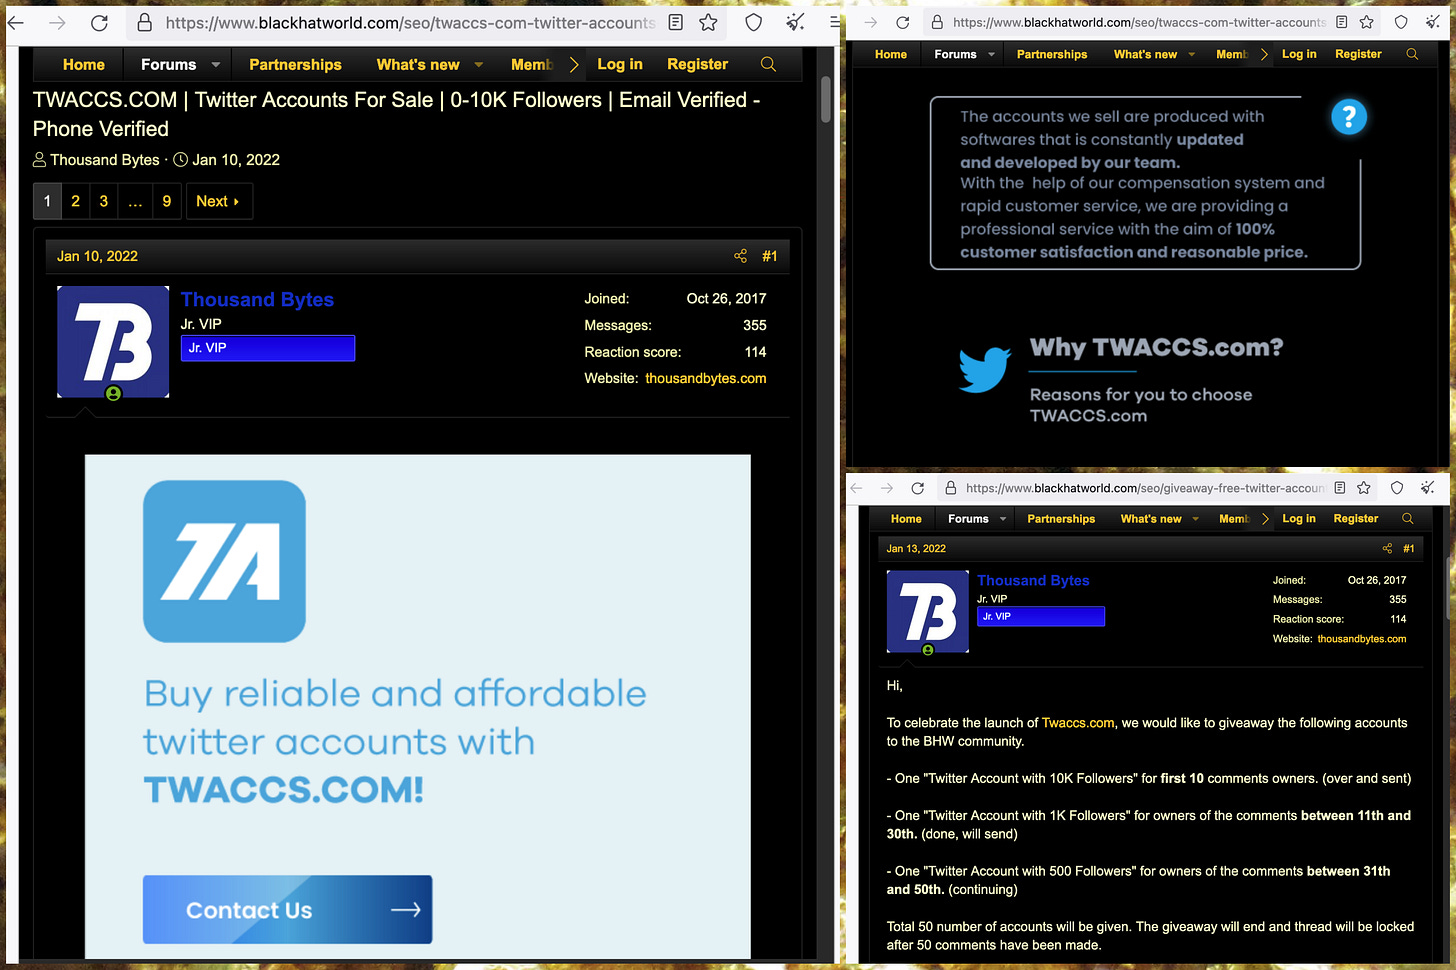Viewport: 1456px width, 970px height.
Task: Expand the Forums dropdown in bottom-right window
Action: [x=1003, y=518]
